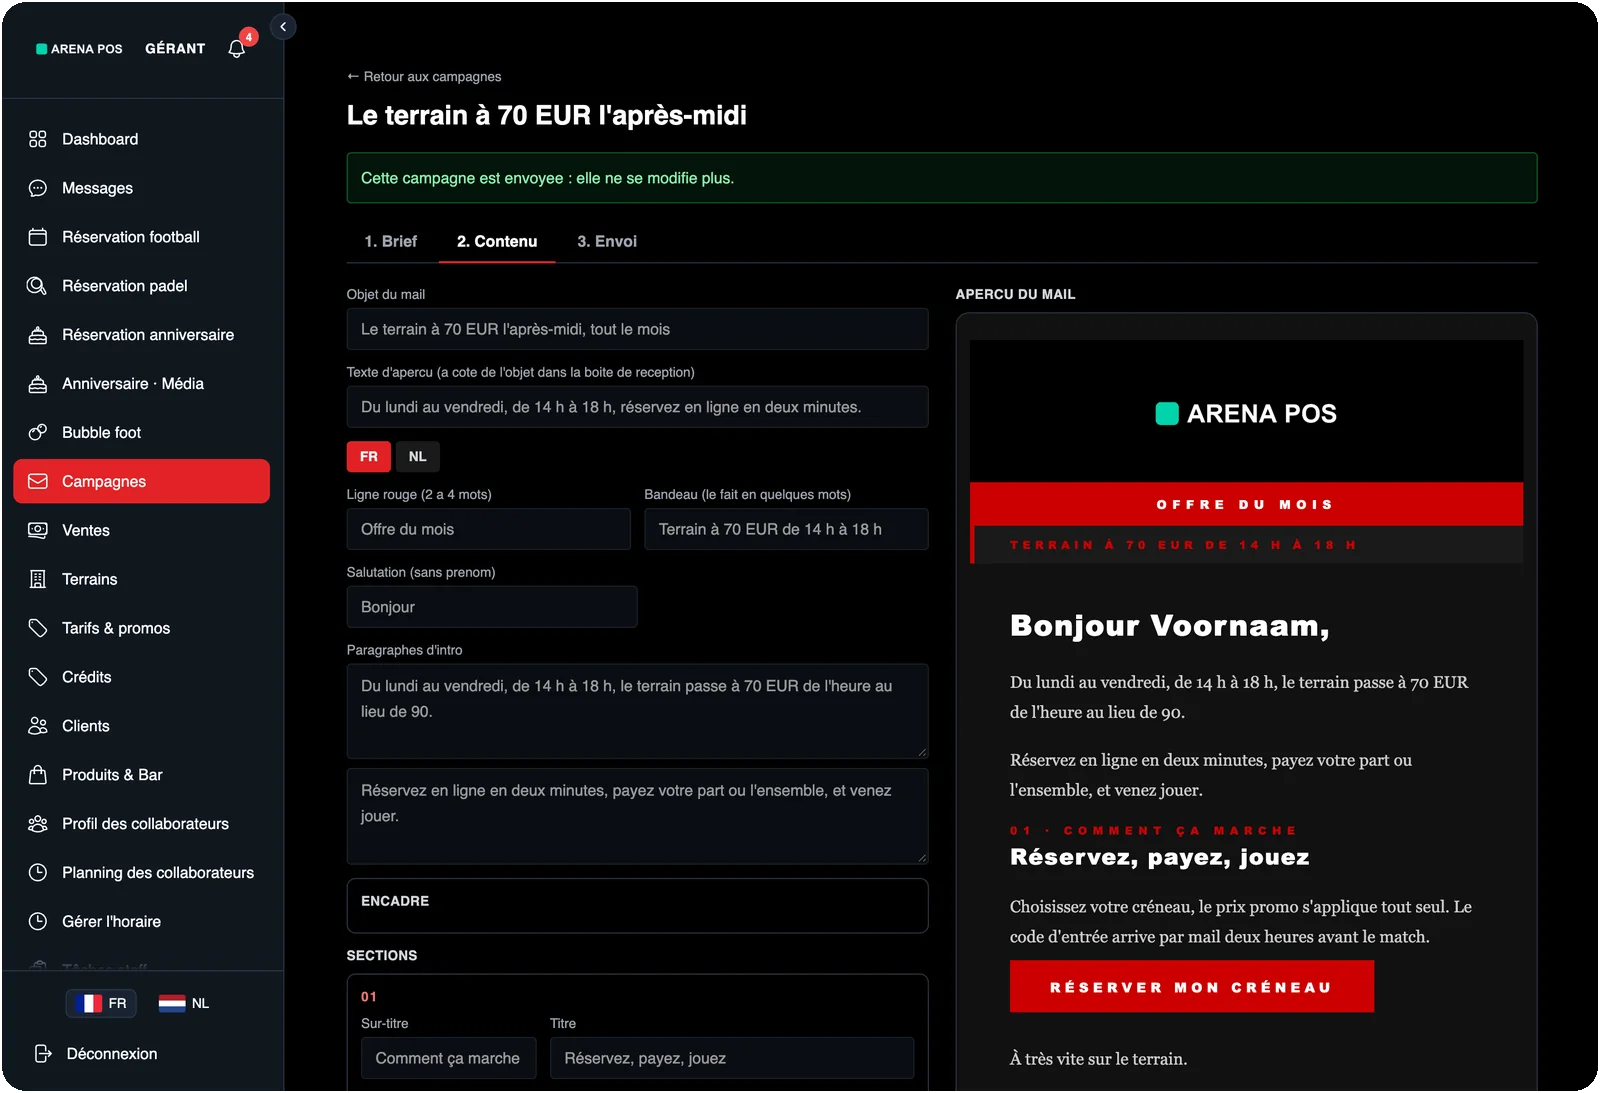This screenshot has height=1093, width=1600.
Task: Click the Tarifs & promos tag icon
Action: [x=38, y=628]
